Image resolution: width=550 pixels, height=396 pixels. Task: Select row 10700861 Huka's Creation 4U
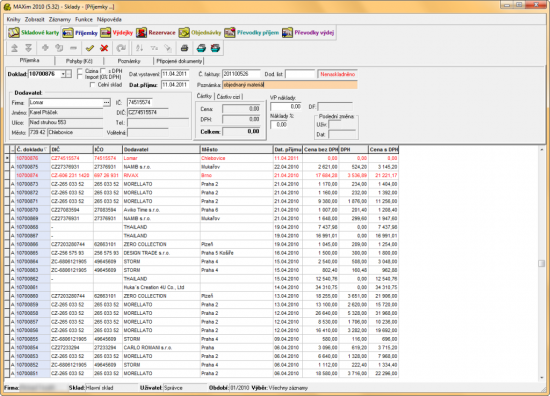[x=203, y=287]
